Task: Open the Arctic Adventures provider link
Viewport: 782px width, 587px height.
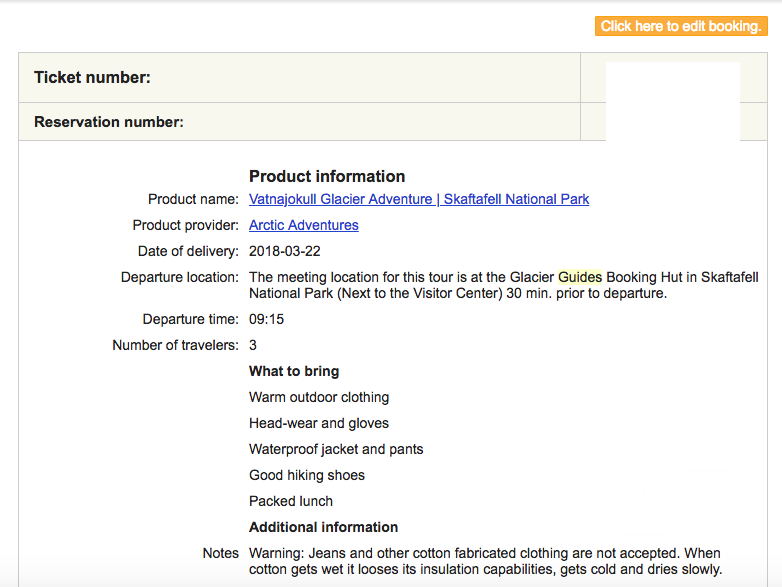Action: click(x=304, y=225)
